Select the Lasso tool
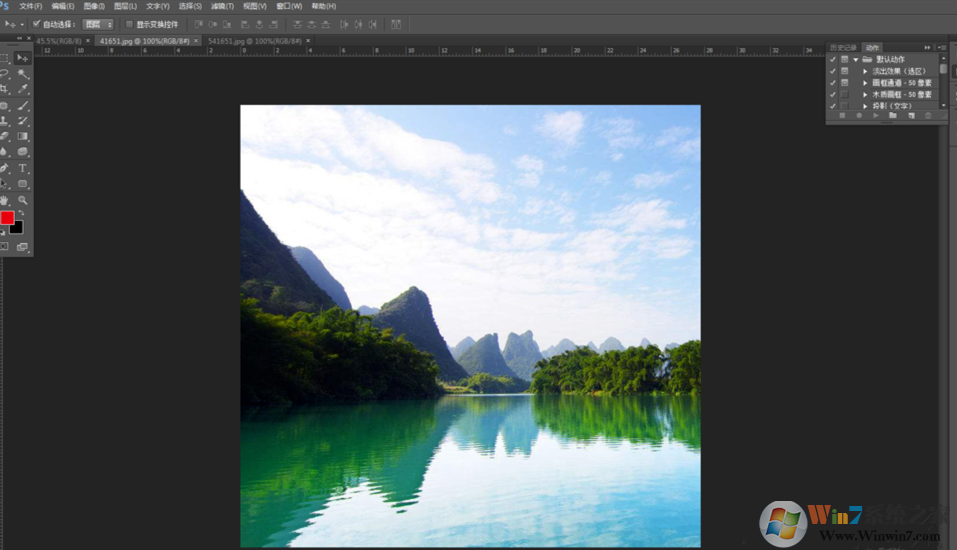This screenshot has height=550, width=957. click(4, 73)
